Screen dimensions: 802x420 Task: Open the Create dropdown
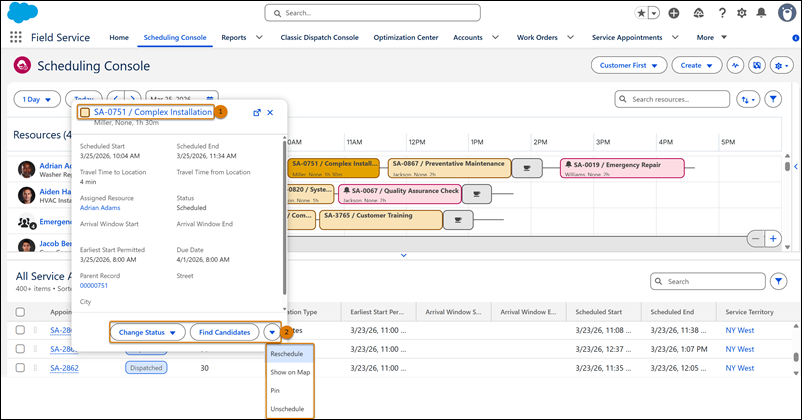pyautogui.click(x=697, y=65)
